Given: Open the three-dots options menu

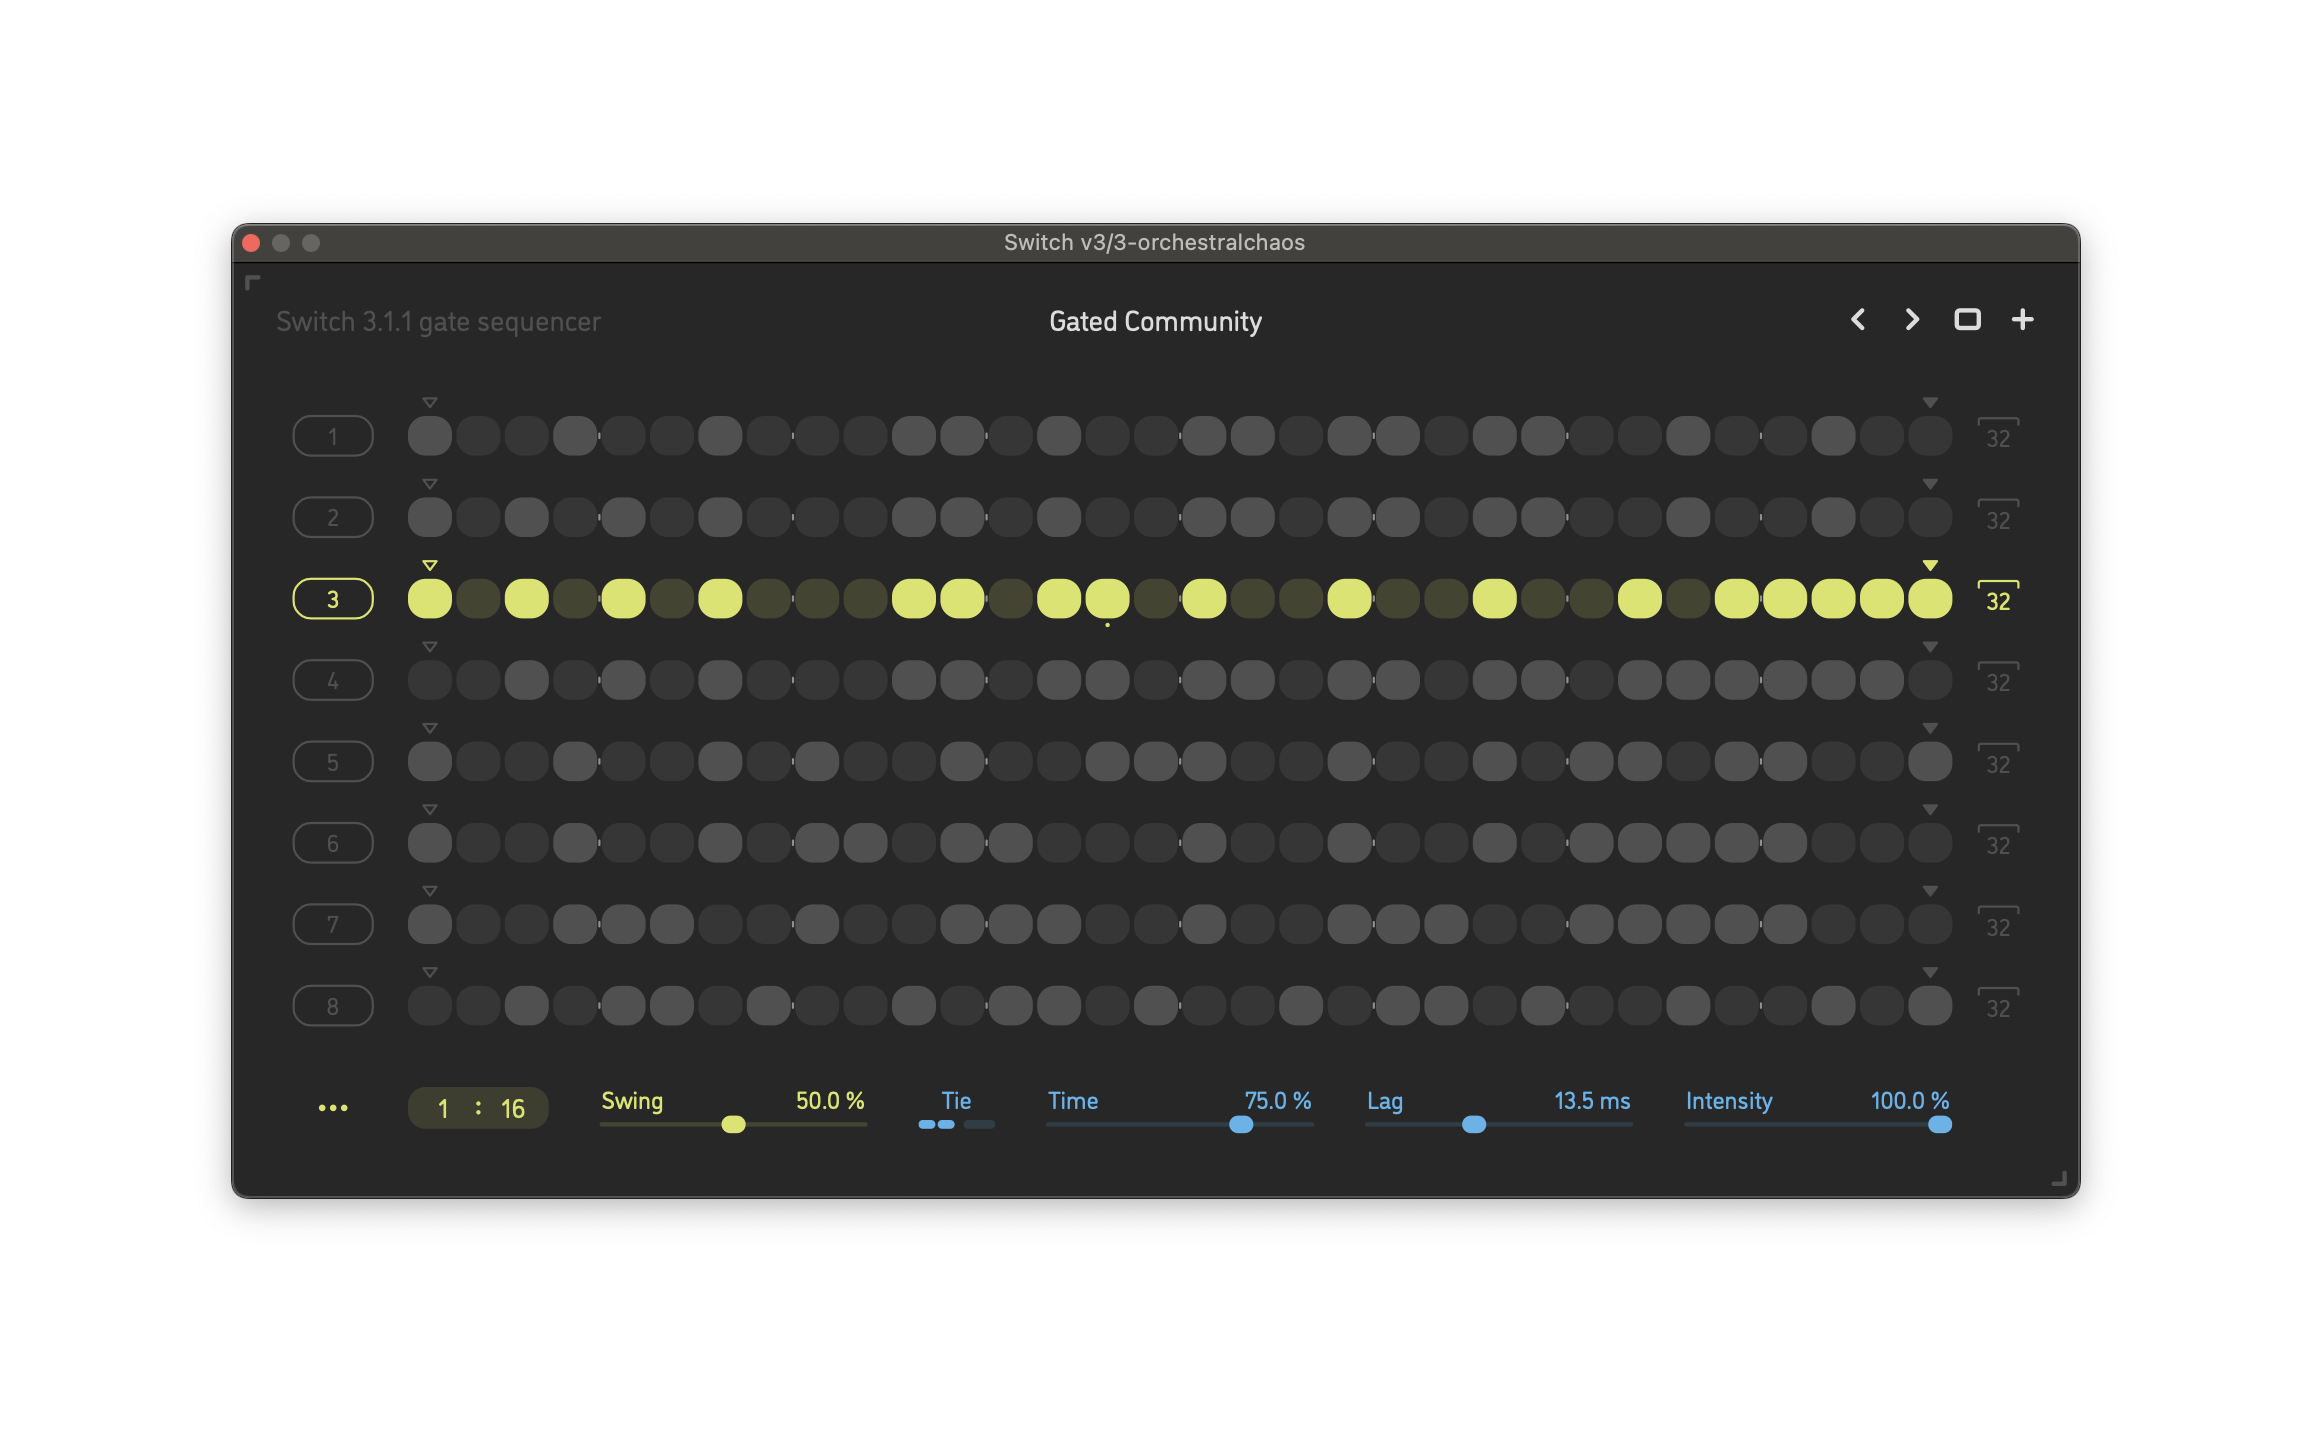Looking at the screenshot, I should pos(333,1108).
